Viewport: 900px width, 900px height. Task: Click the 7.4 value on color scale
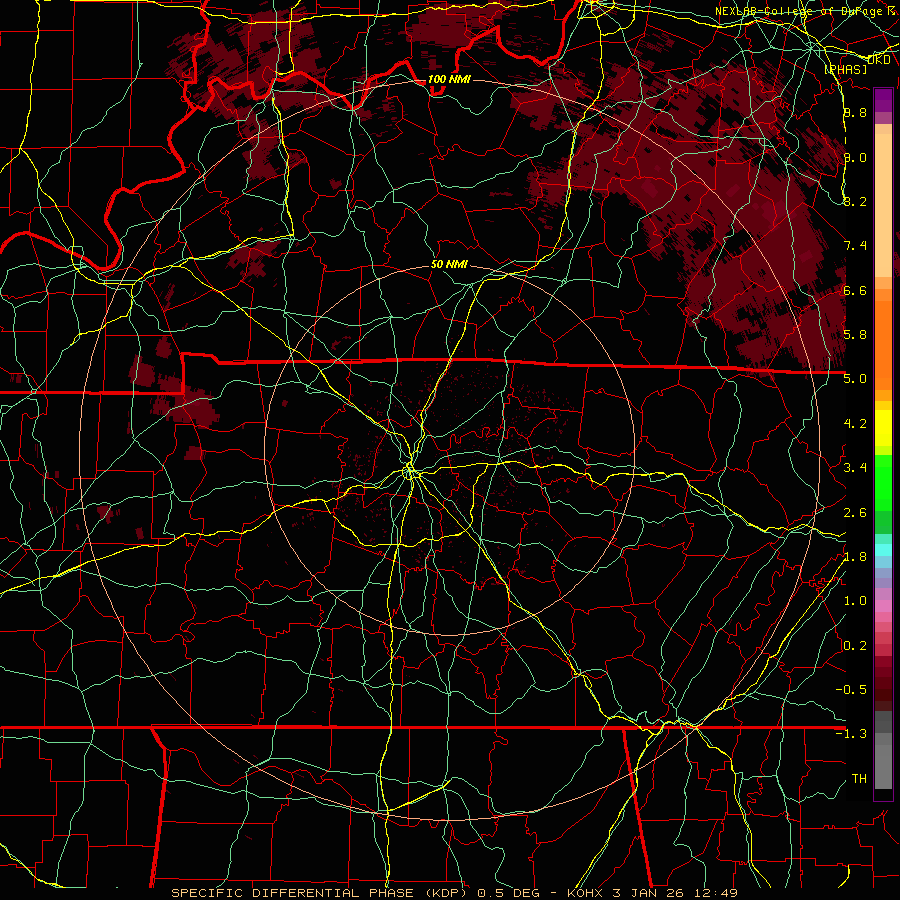(x=855, y=246)
